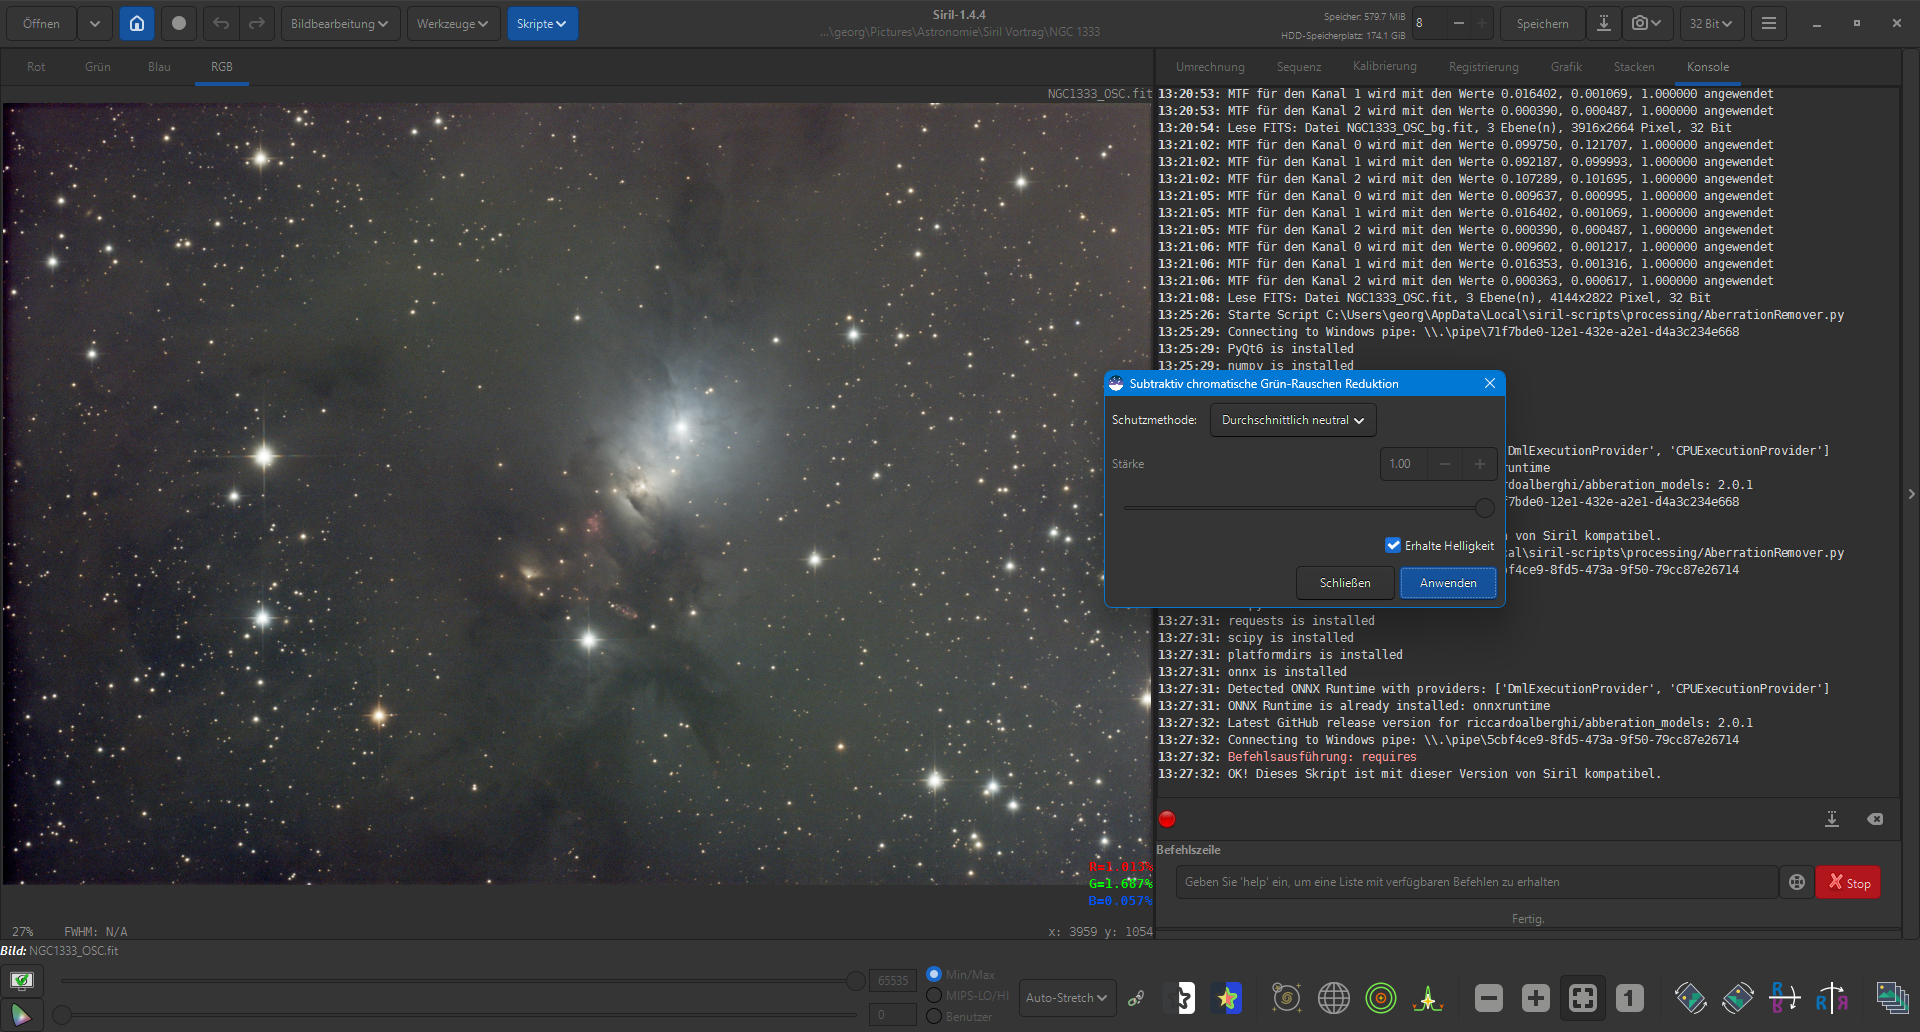
Task: Set zoom to actual size 1:1
Action: point(1630,998)
